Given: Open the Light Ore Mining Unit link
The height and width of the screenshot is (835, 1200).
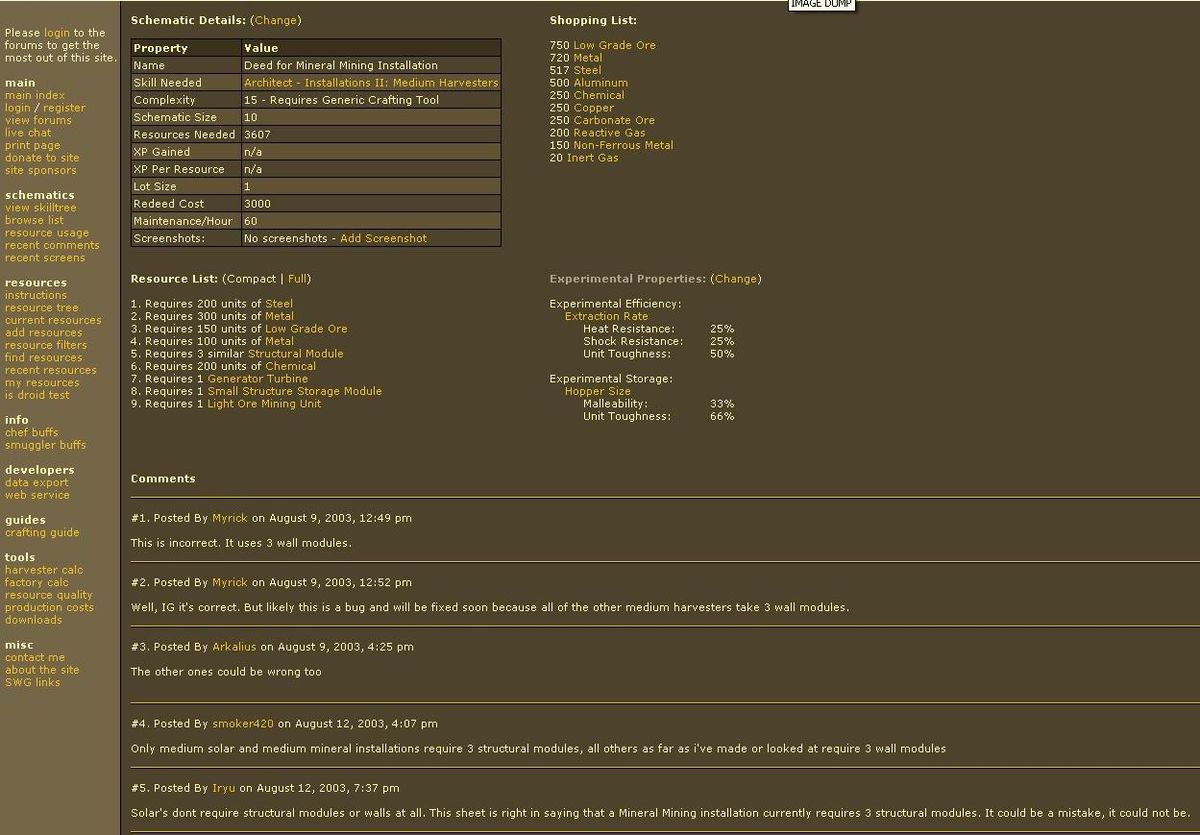Looking at the screenshot, I should (264, 404).
